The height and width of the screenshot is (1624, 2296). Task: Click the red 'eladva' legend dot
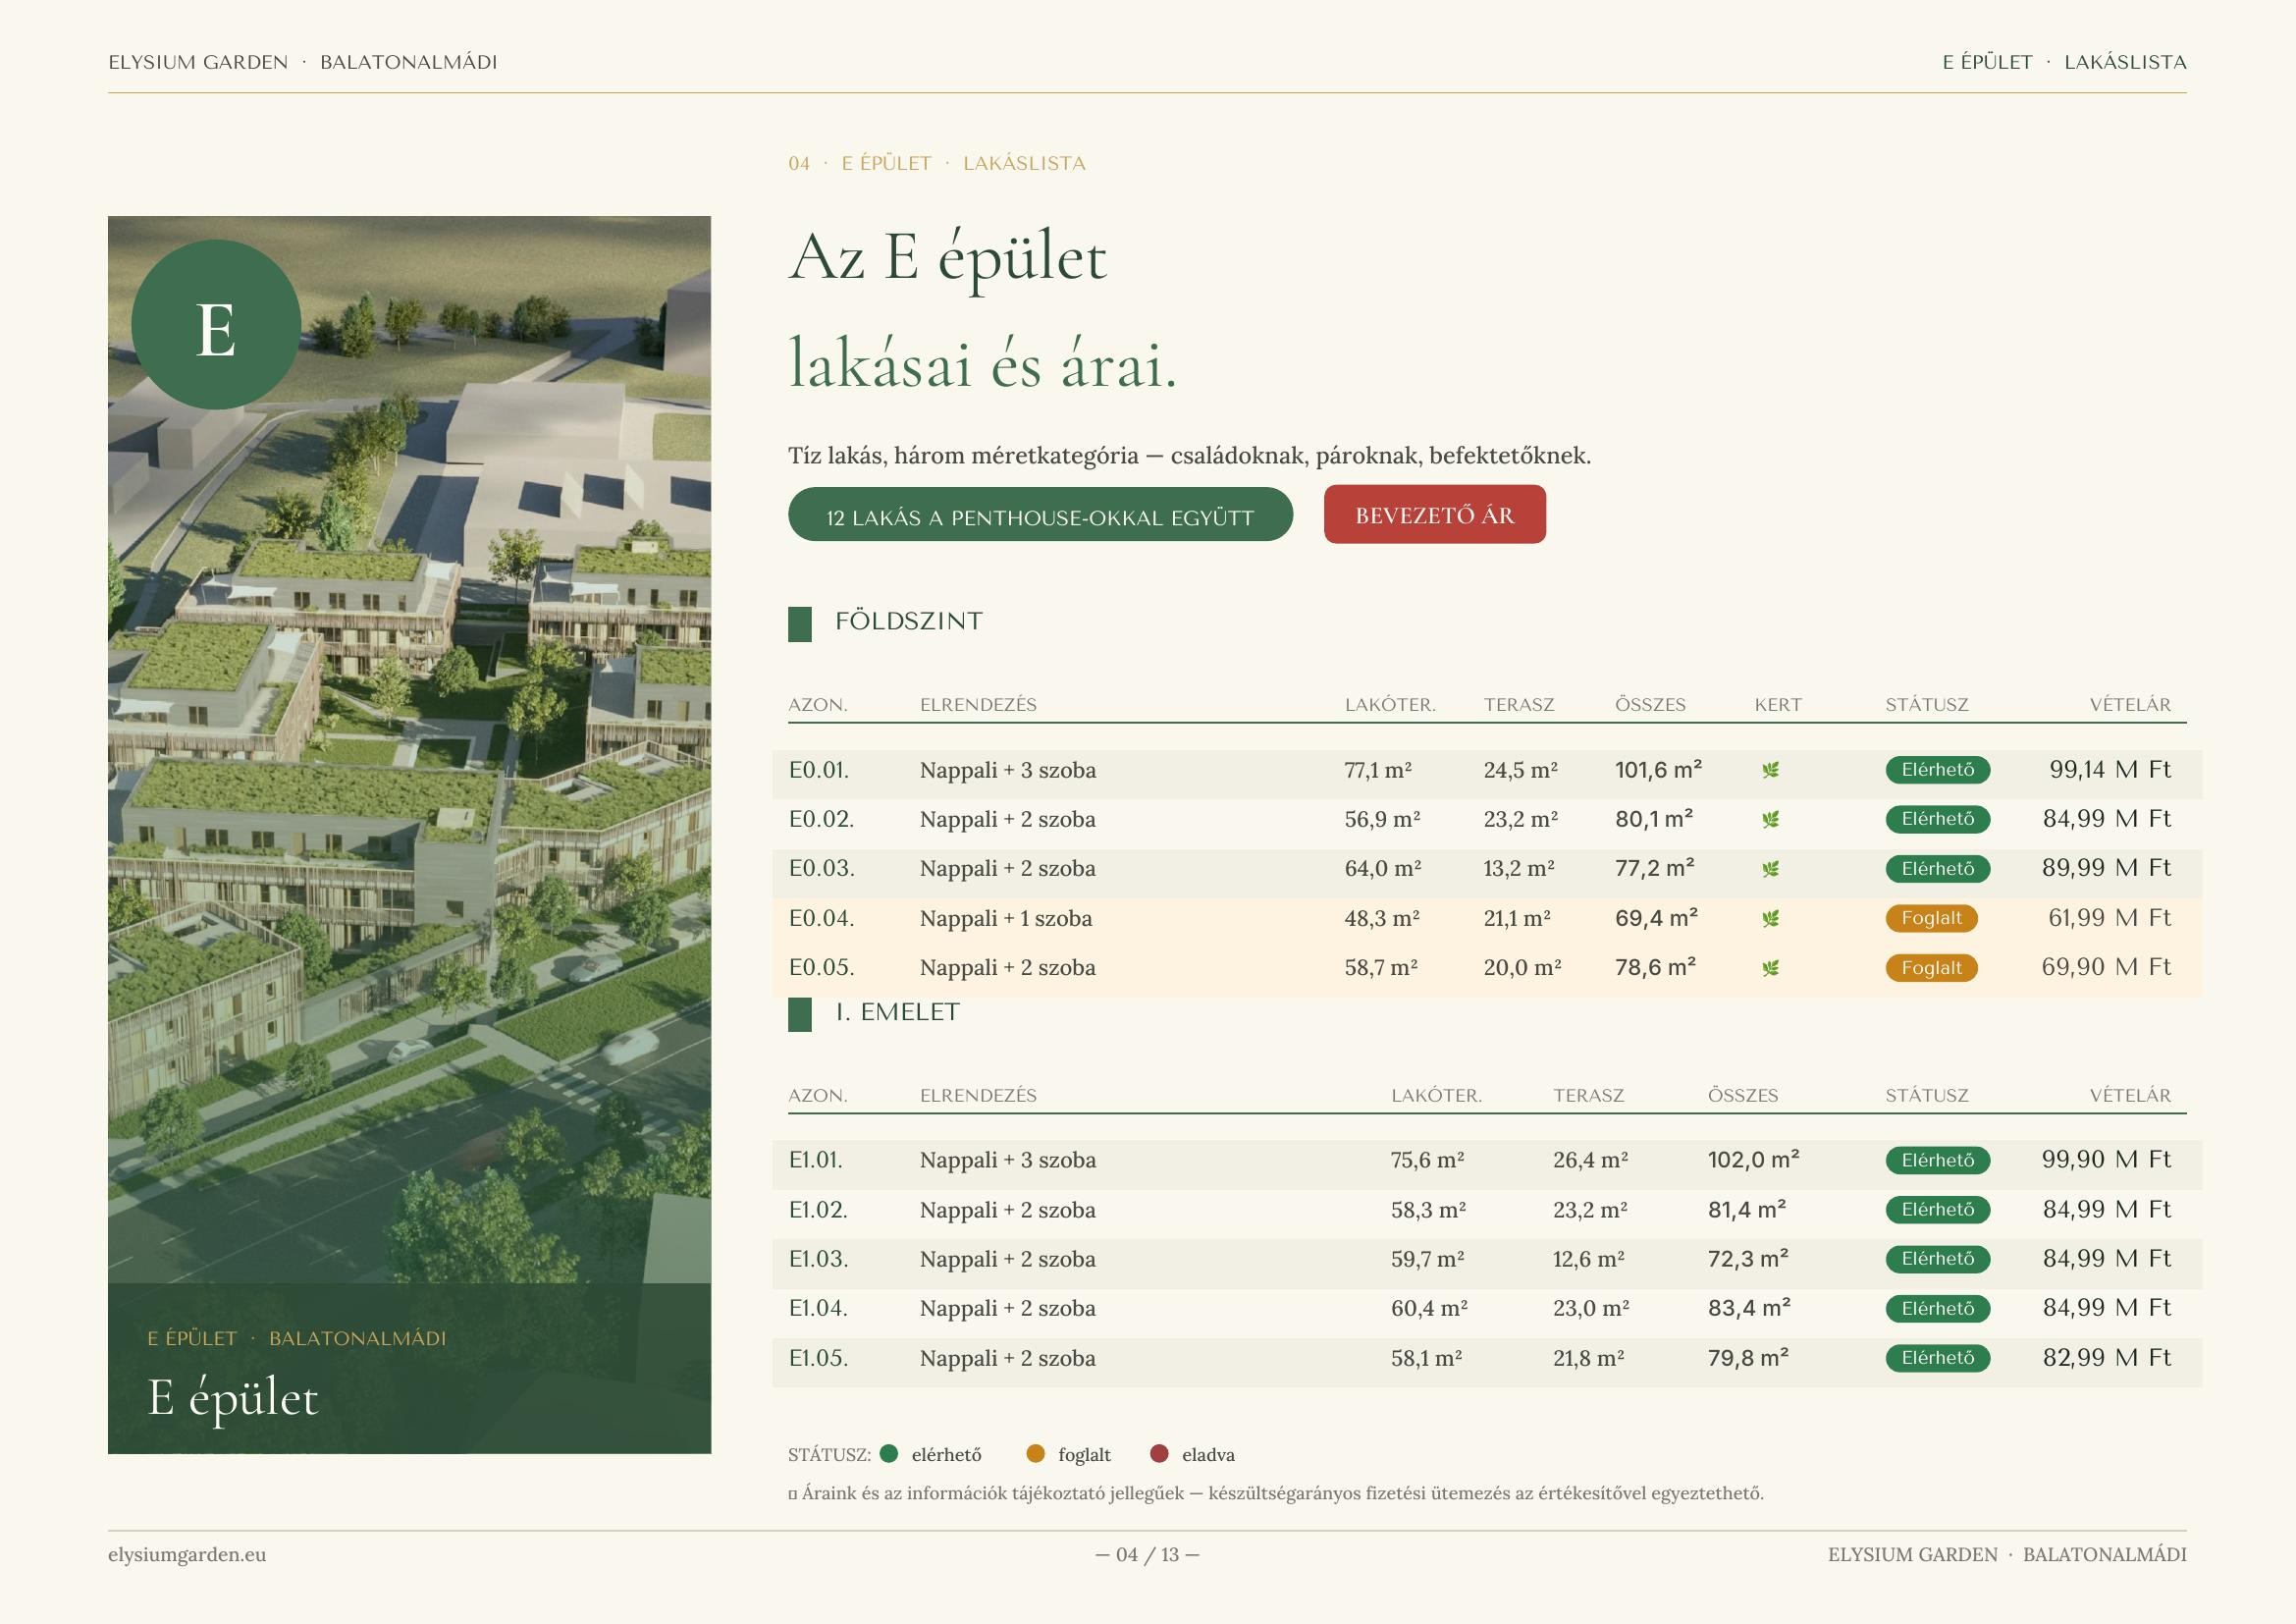(1159, 1454)
